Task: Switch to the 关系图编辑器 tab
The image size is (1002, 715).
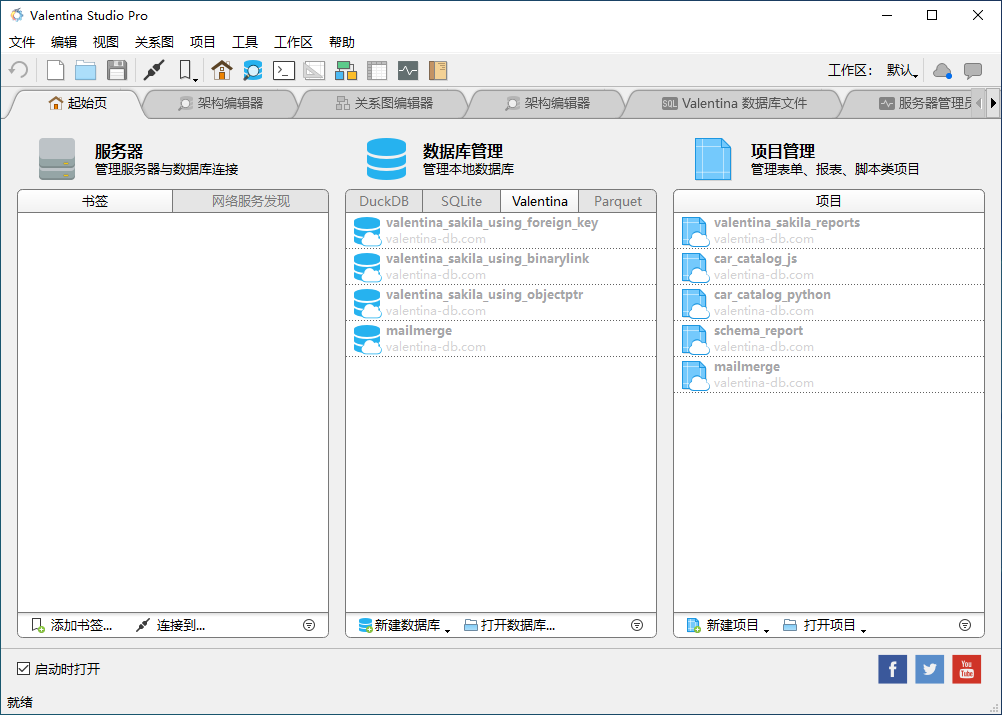Action: click(384, 104)
